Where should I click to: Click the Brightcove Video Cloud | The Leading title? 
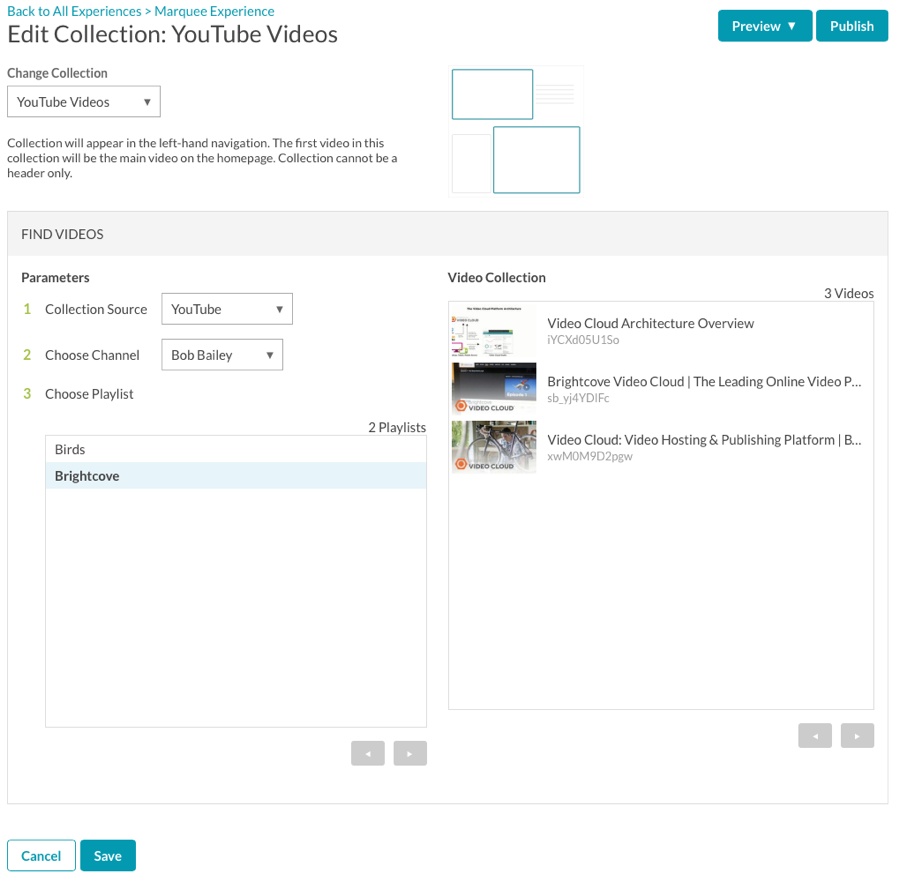coord(704,382)
